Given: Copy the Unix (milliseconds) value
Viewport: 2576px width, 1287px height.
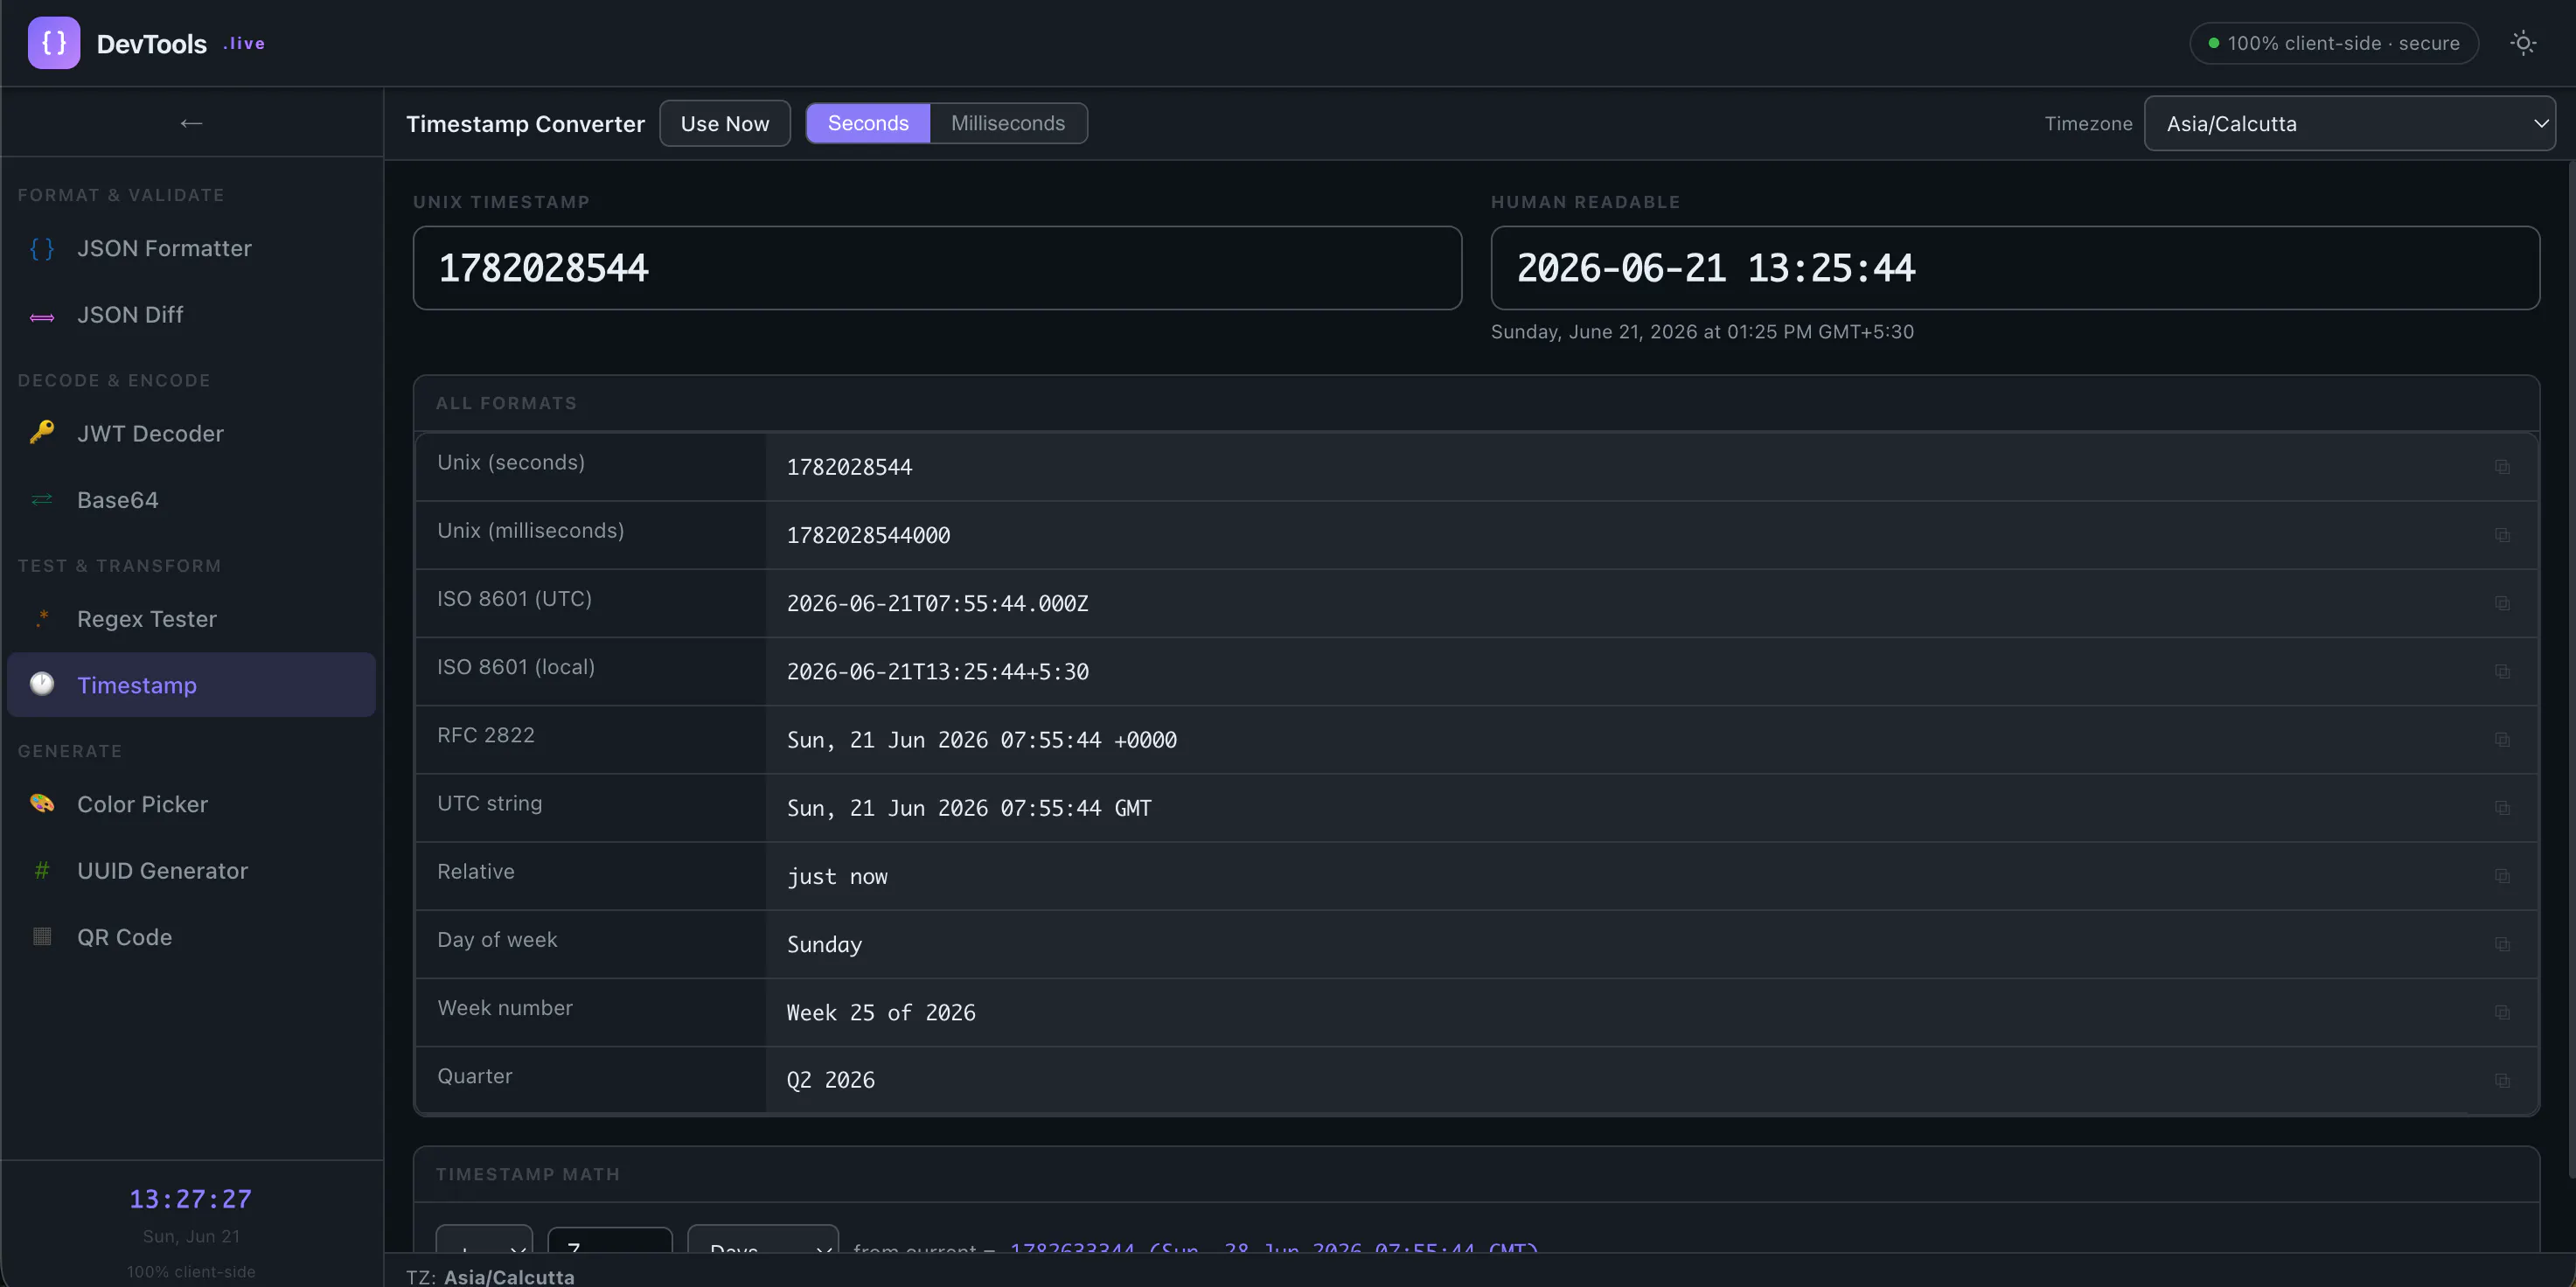Looking at the screenshot, I should point(2502,535).
